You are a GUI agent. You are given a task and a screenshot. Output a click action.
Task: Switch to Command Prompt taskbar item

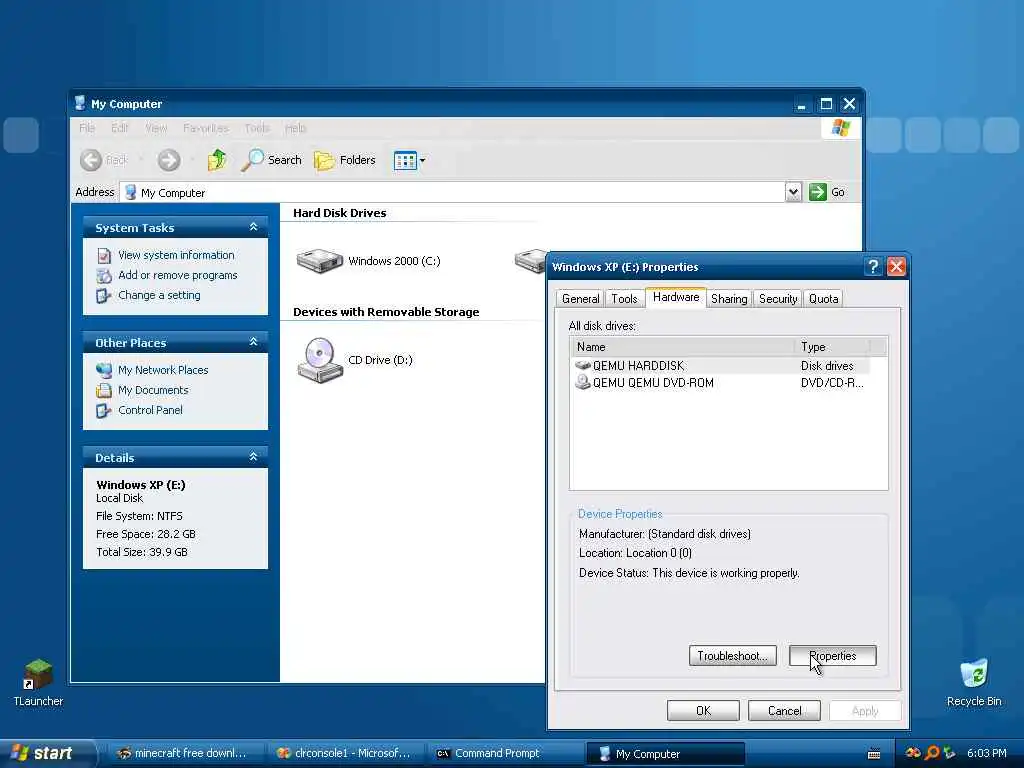click(x=503, y=753)
